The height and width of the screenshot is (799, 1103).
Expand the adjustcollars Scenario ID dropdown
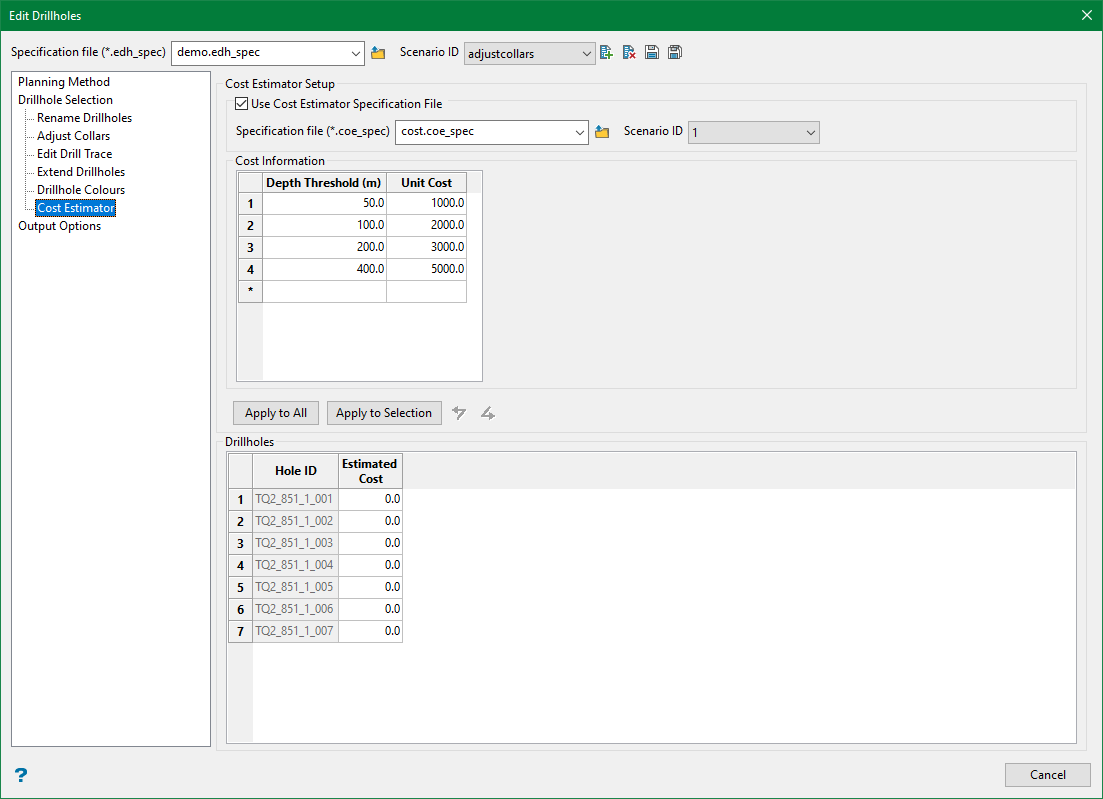click(x=587, y=53)
